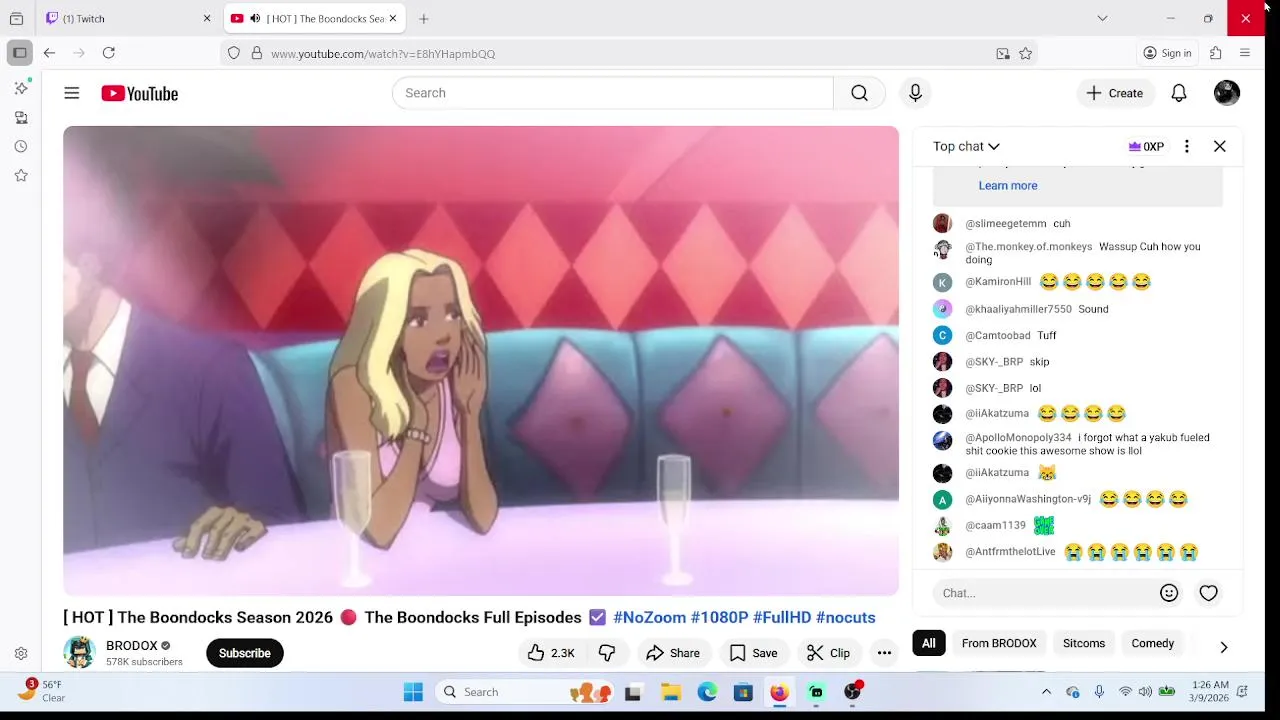The image size is (1280, 720).
Task: Select the From BRODOX chip
Action: pos(999,643)
